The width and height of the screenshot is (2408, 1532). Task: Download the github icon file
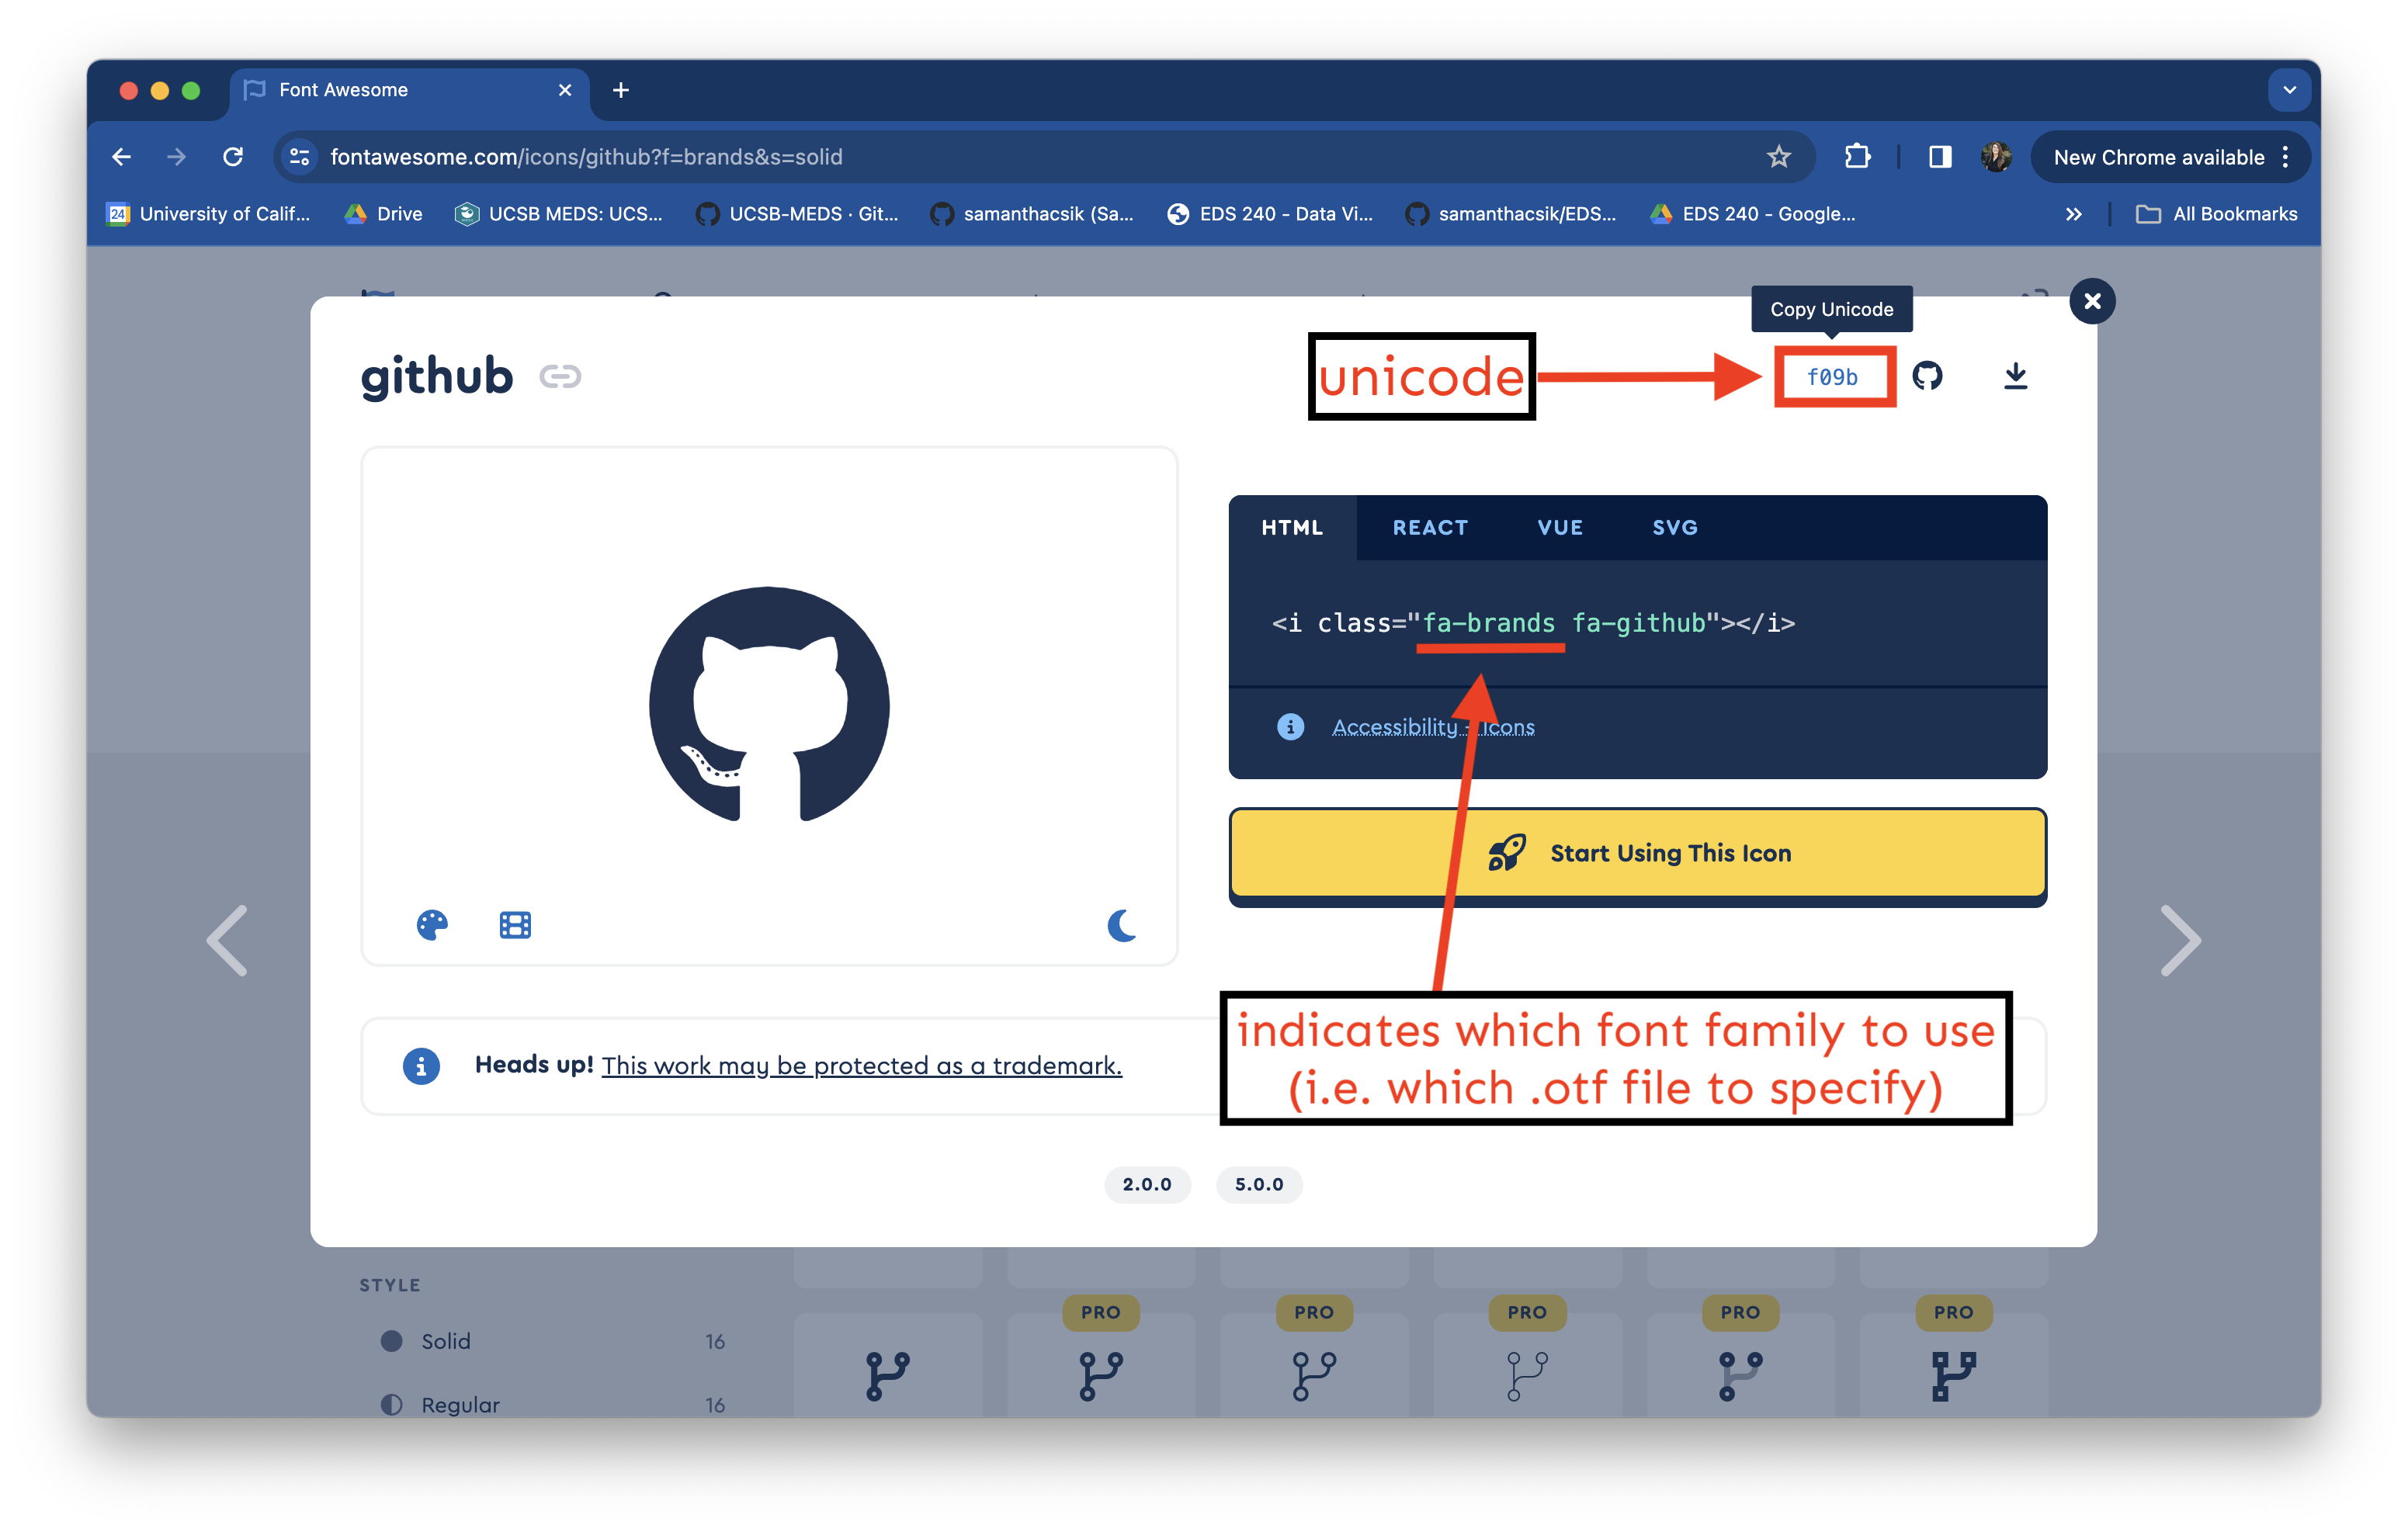point(2015,376)
